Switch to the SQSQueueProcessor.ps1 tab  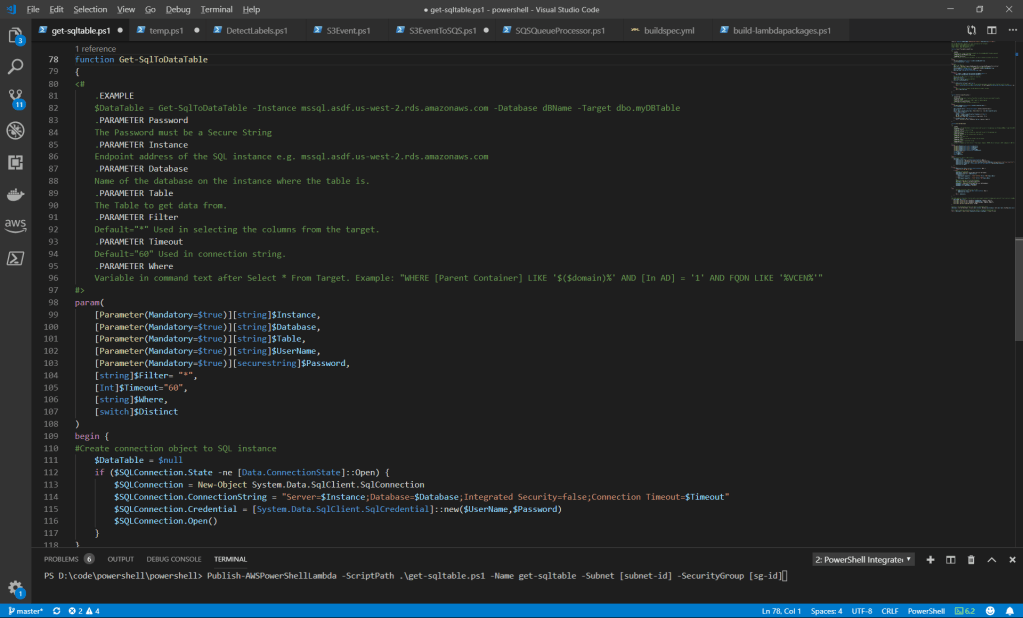pos(560,30)
